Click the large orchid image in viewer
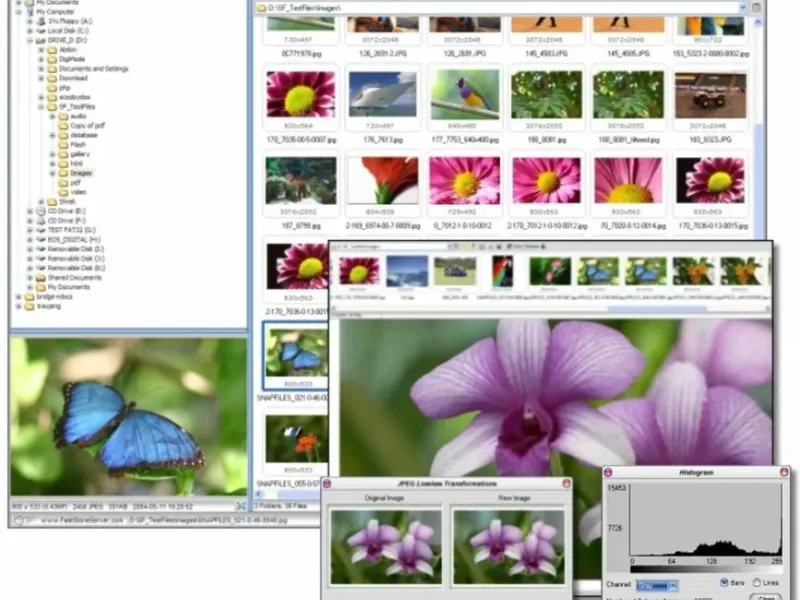Viewport: 800px width, 600px height. point(556,398)
